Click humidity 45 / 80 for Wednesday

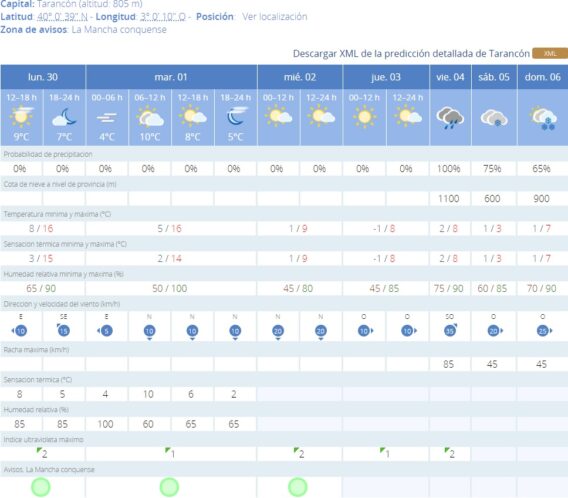[x=298, y=289]
